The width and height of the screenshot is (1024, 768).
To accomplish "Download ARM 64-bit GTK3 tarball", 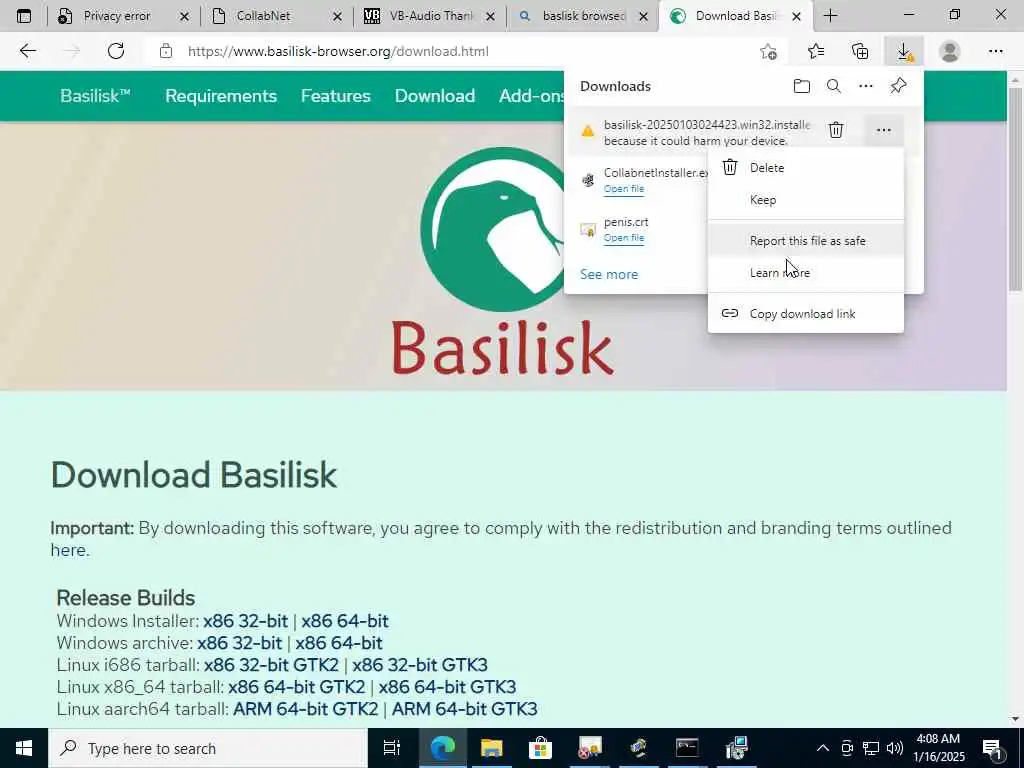I will pyautogui.click(x=465, y=709).
